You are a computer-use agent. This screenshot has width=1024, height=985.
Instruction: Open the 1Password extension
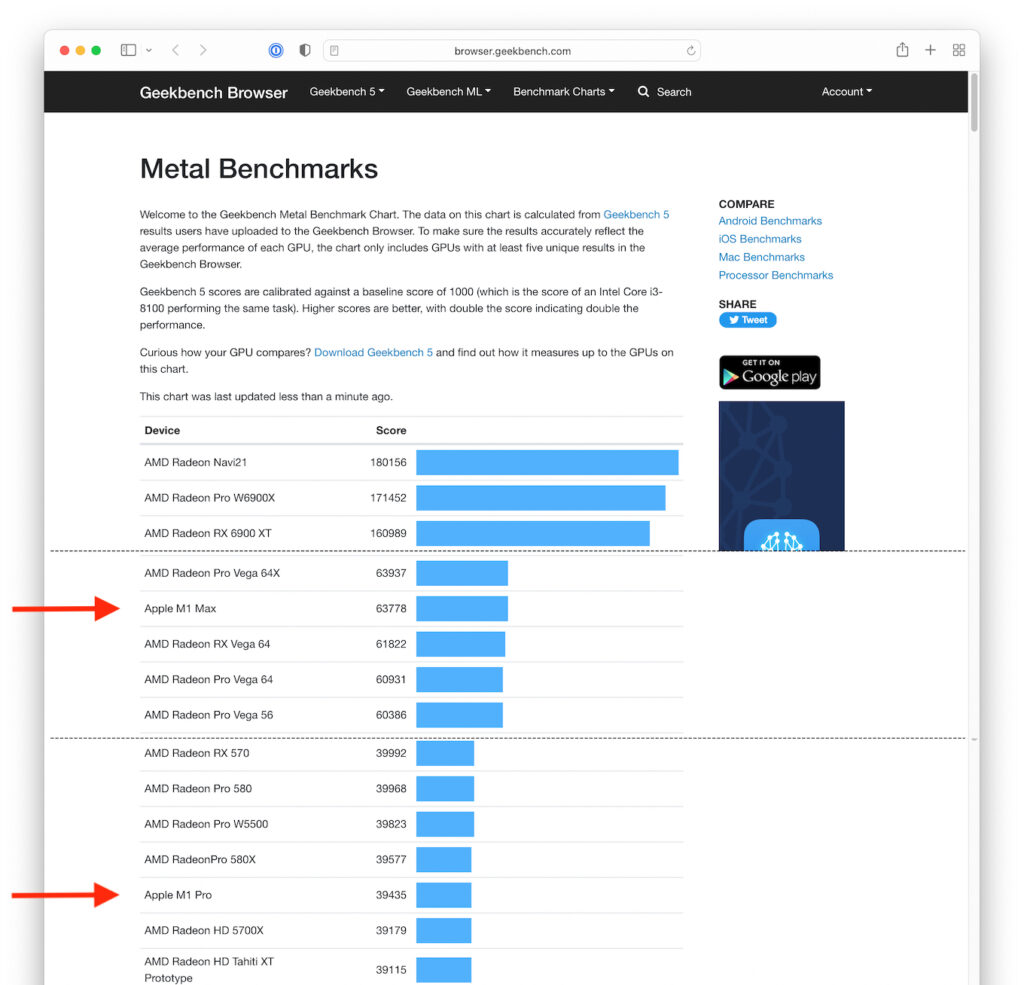pos(277,50)
